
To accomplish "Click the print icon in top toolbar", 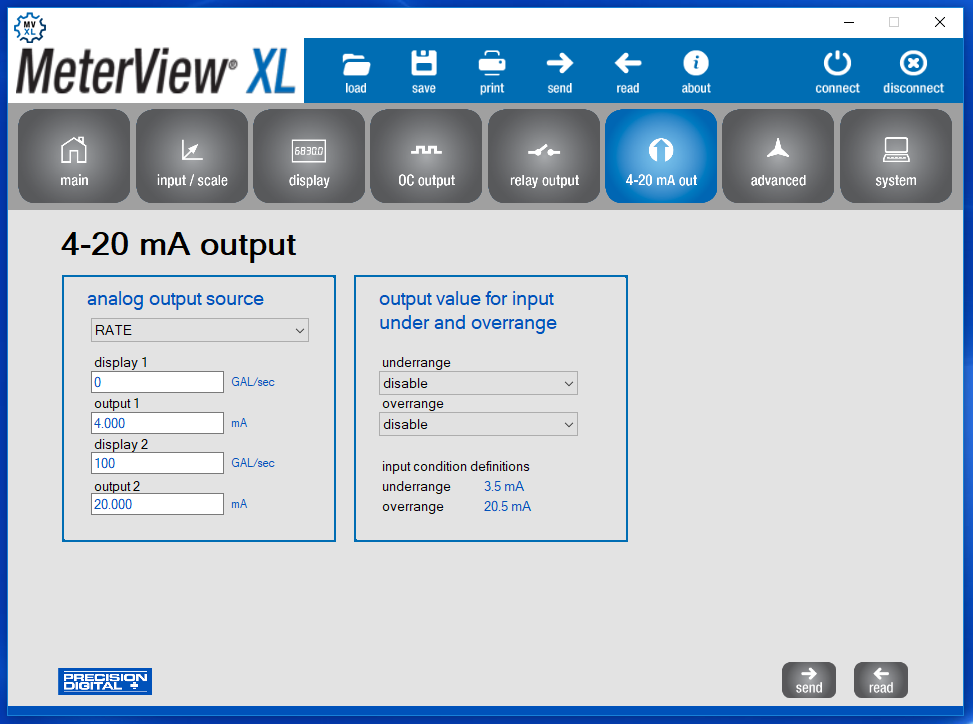I will [x=492, y=63].
